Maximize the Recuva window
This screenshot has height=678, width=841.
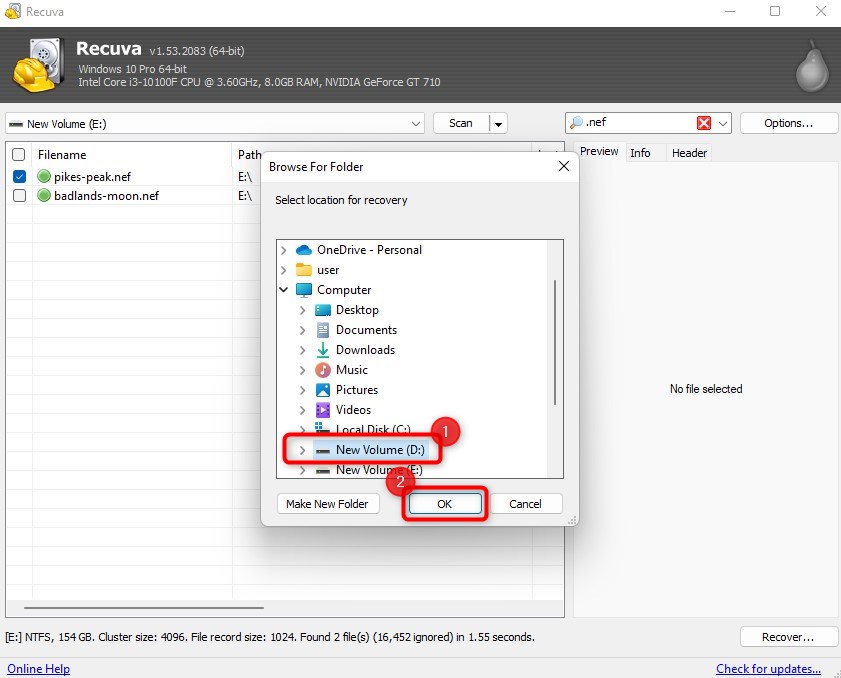click(775, 11)
